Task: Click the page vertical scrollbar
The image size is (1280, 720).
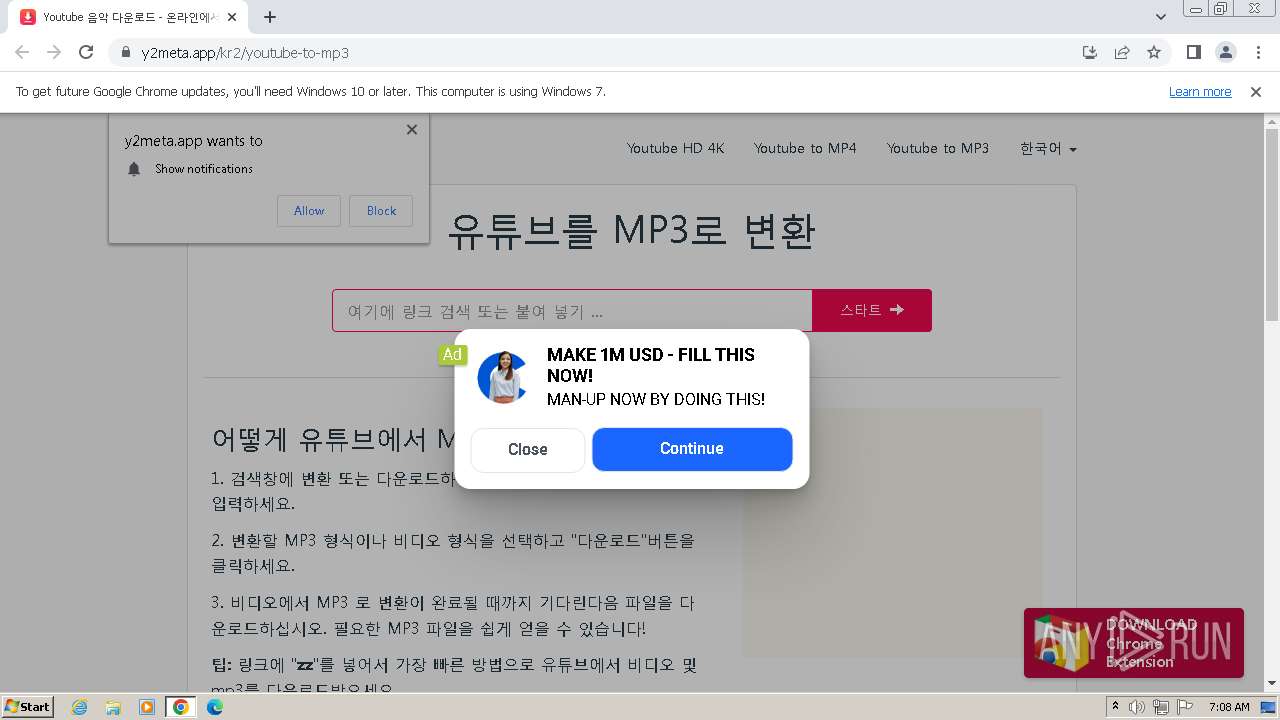Action: [1272, 225]
